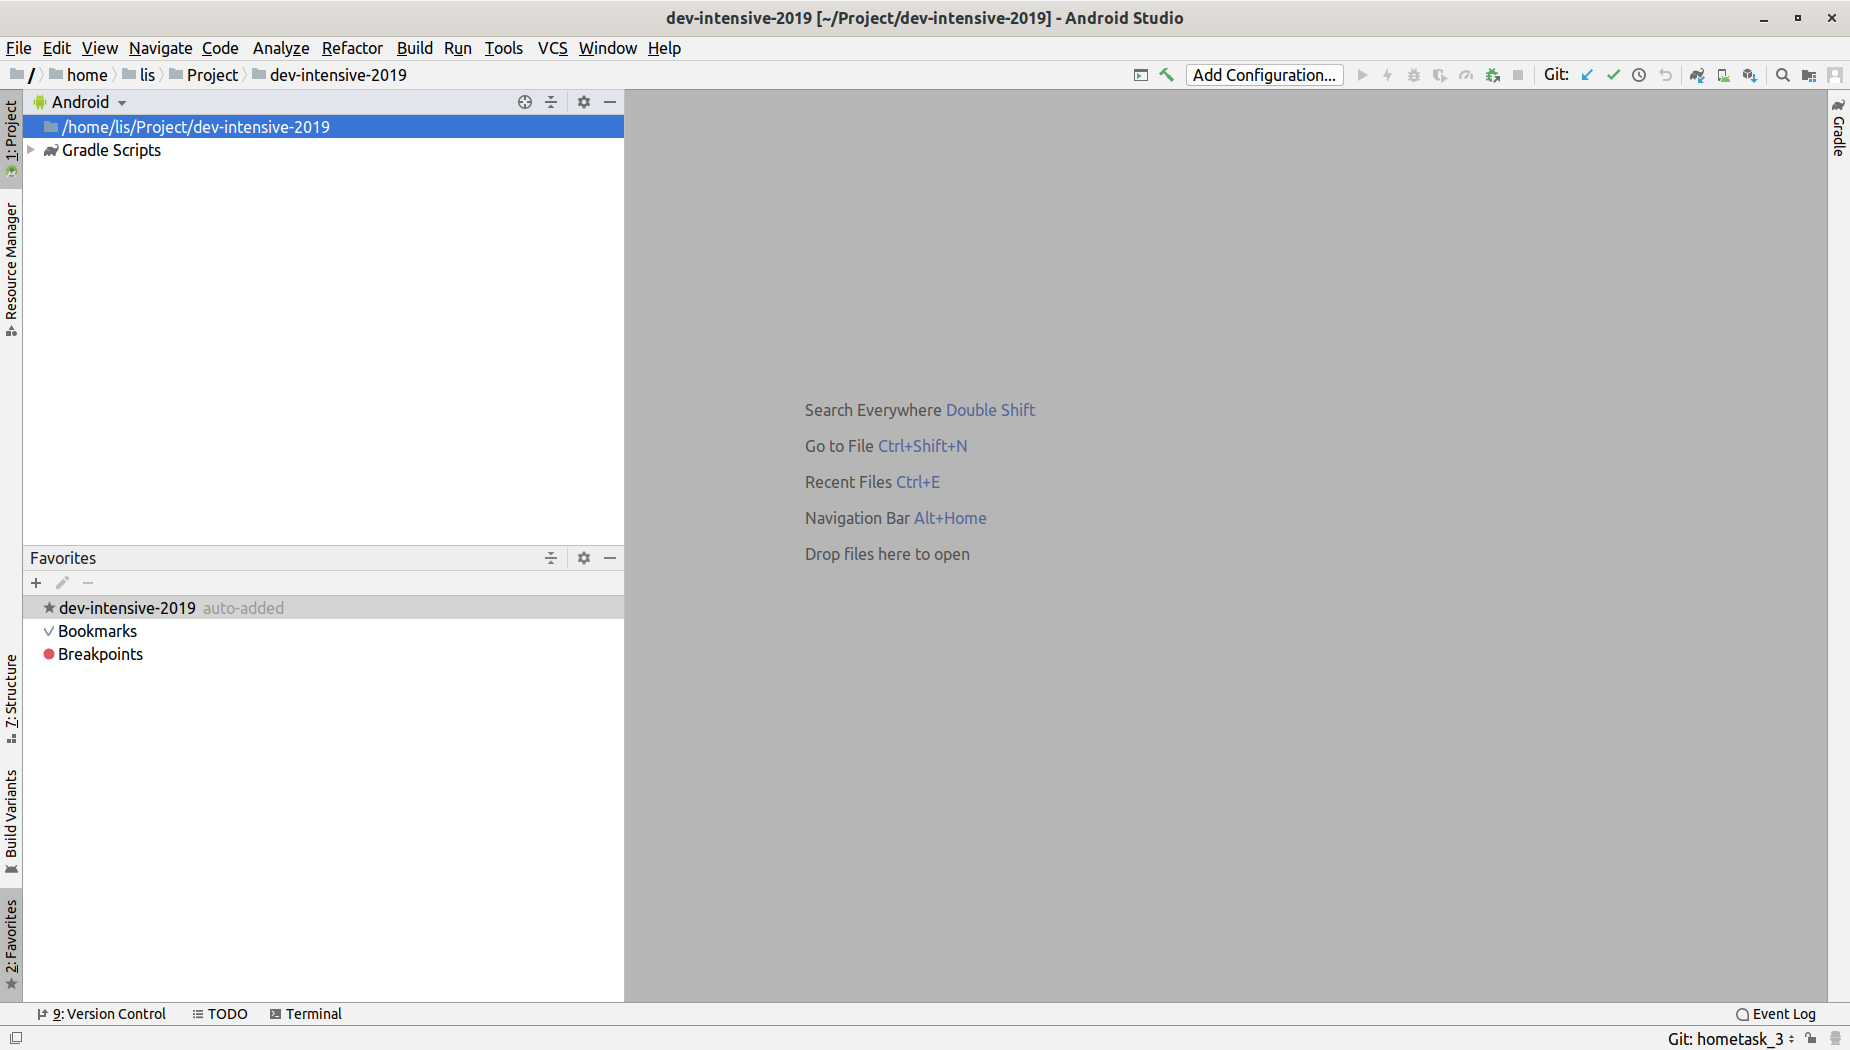This screenshot has height=1050, width=1850.
Task: Open Project panel settings gear
Action: 584,102
